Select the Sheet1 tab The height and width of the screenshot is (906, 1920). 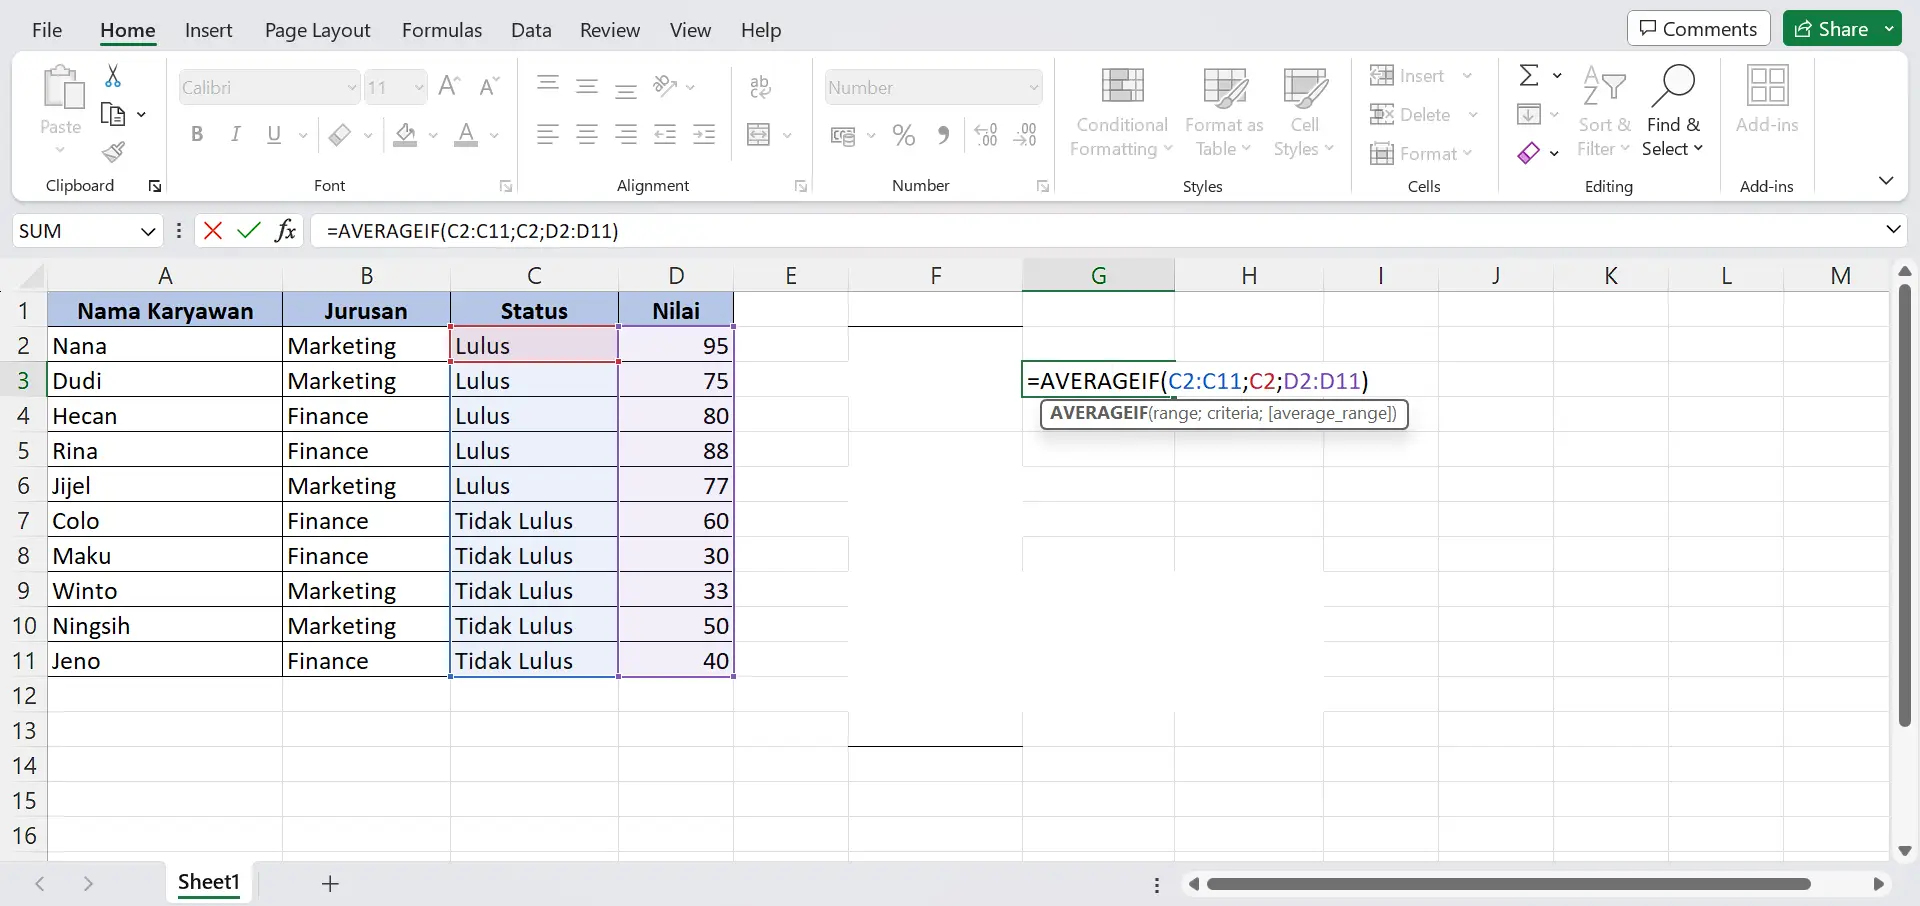pos(209,882)
